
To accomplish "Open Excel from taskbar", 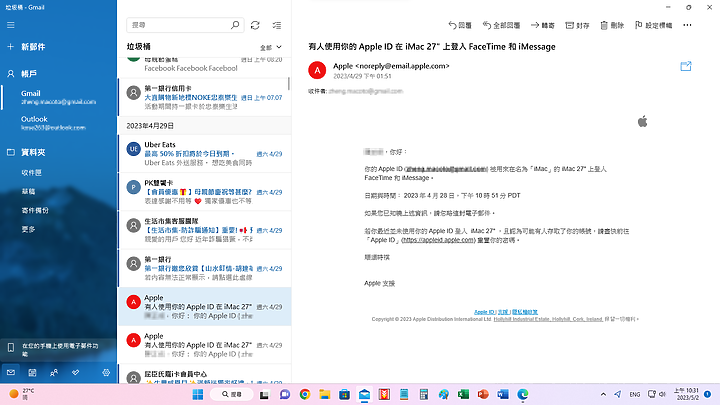I will click(463, 394).
